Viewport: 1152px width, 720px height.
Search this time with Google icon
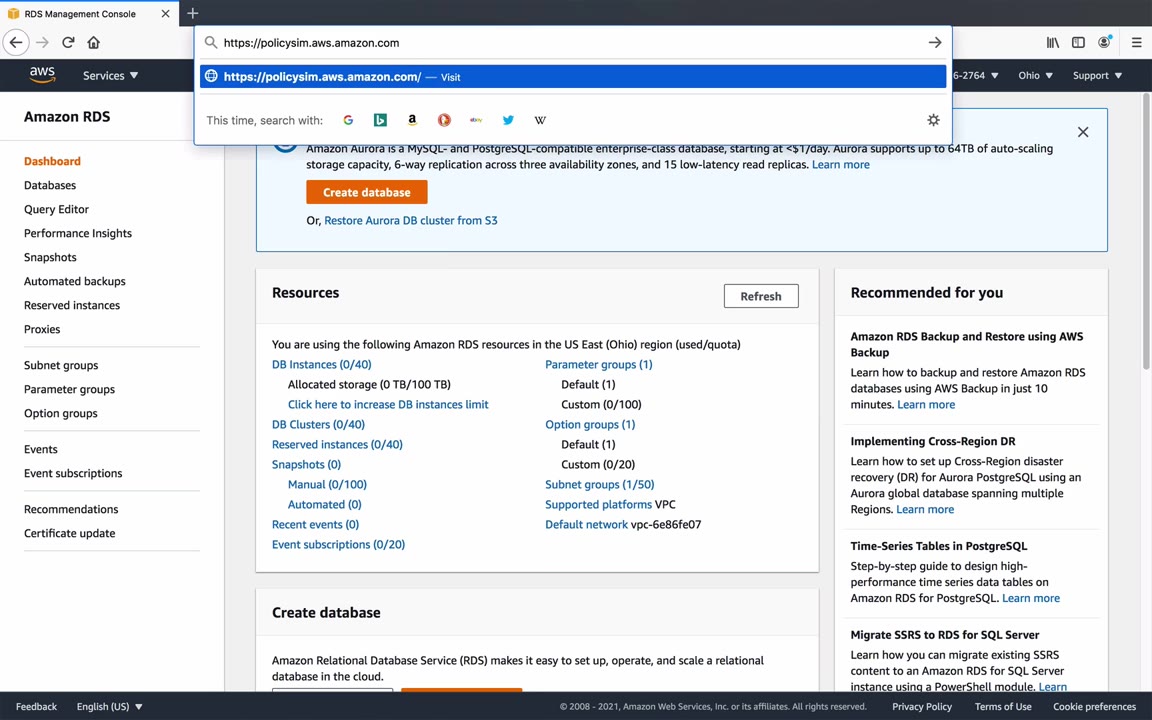coord(348,120)
